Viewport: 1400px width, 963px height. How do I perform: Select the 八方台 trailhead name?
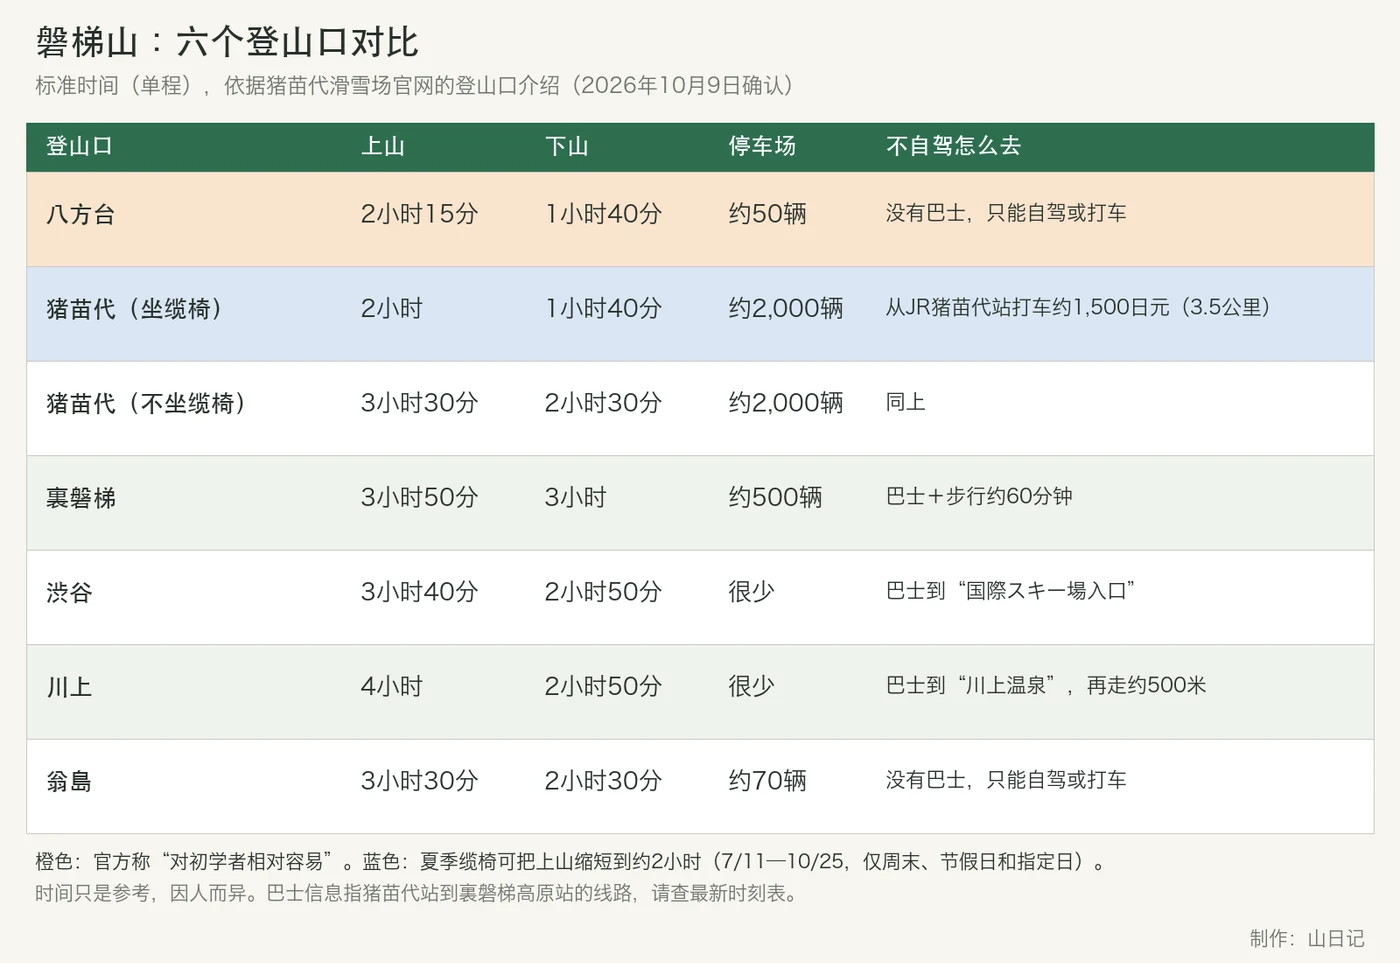(81, 214)
